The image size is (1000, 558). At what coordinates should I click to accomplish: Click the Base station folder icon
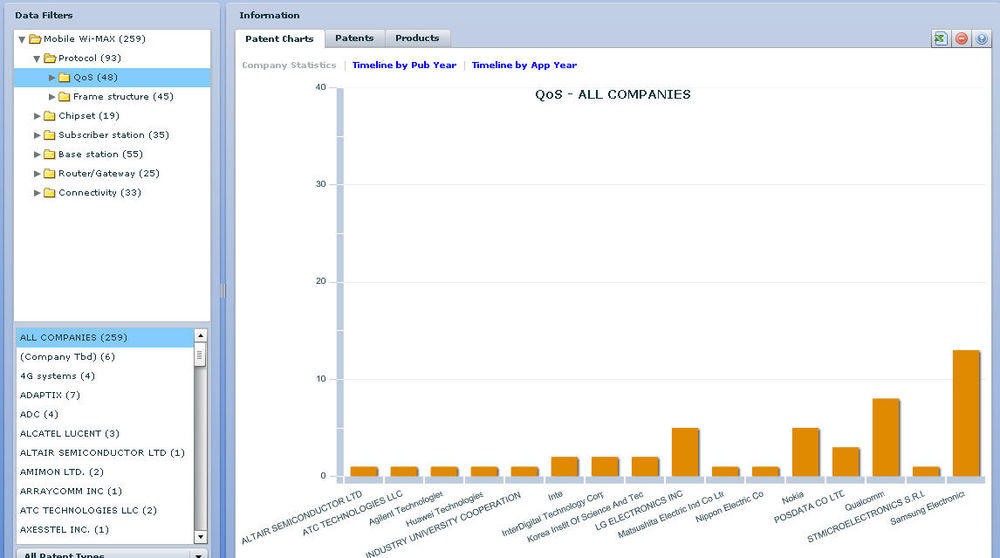49,154
